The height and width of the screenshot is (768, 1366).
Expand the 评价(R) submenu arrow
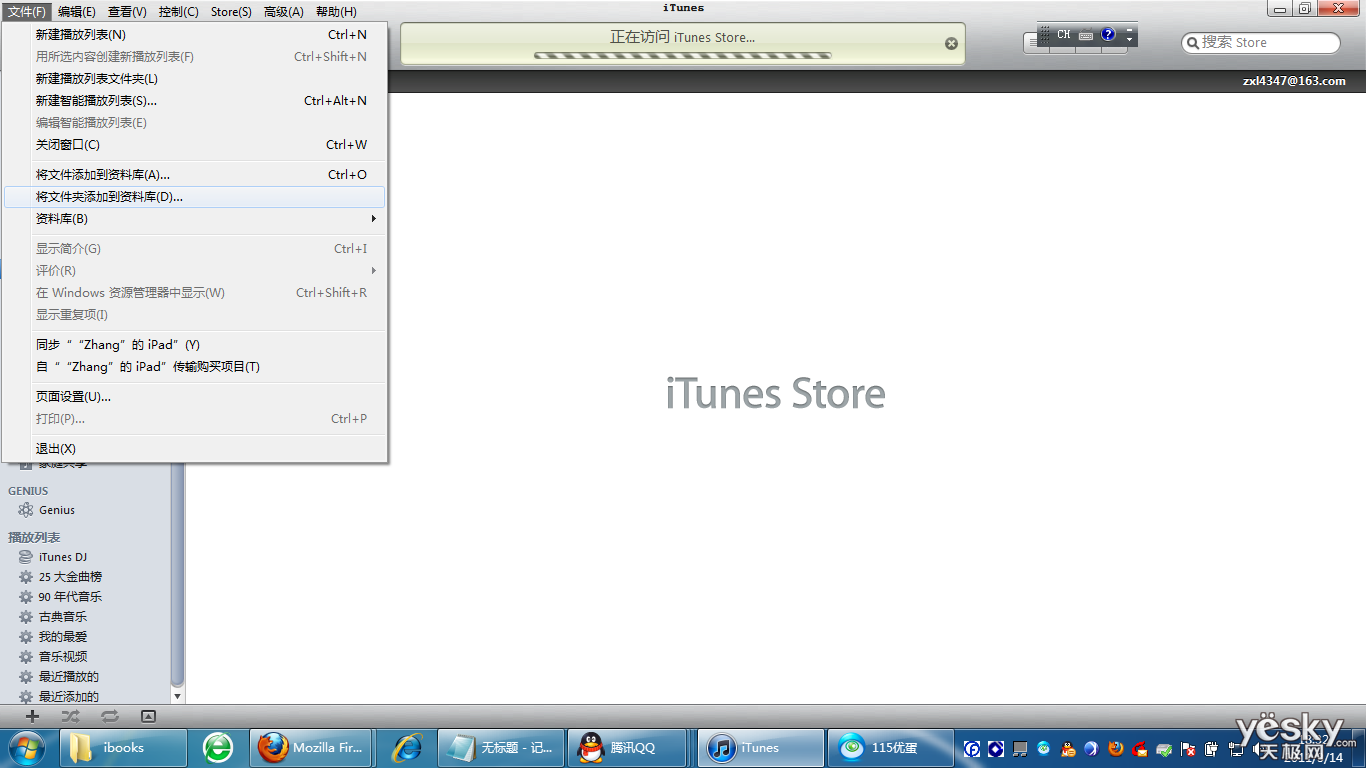coord(374,271)
